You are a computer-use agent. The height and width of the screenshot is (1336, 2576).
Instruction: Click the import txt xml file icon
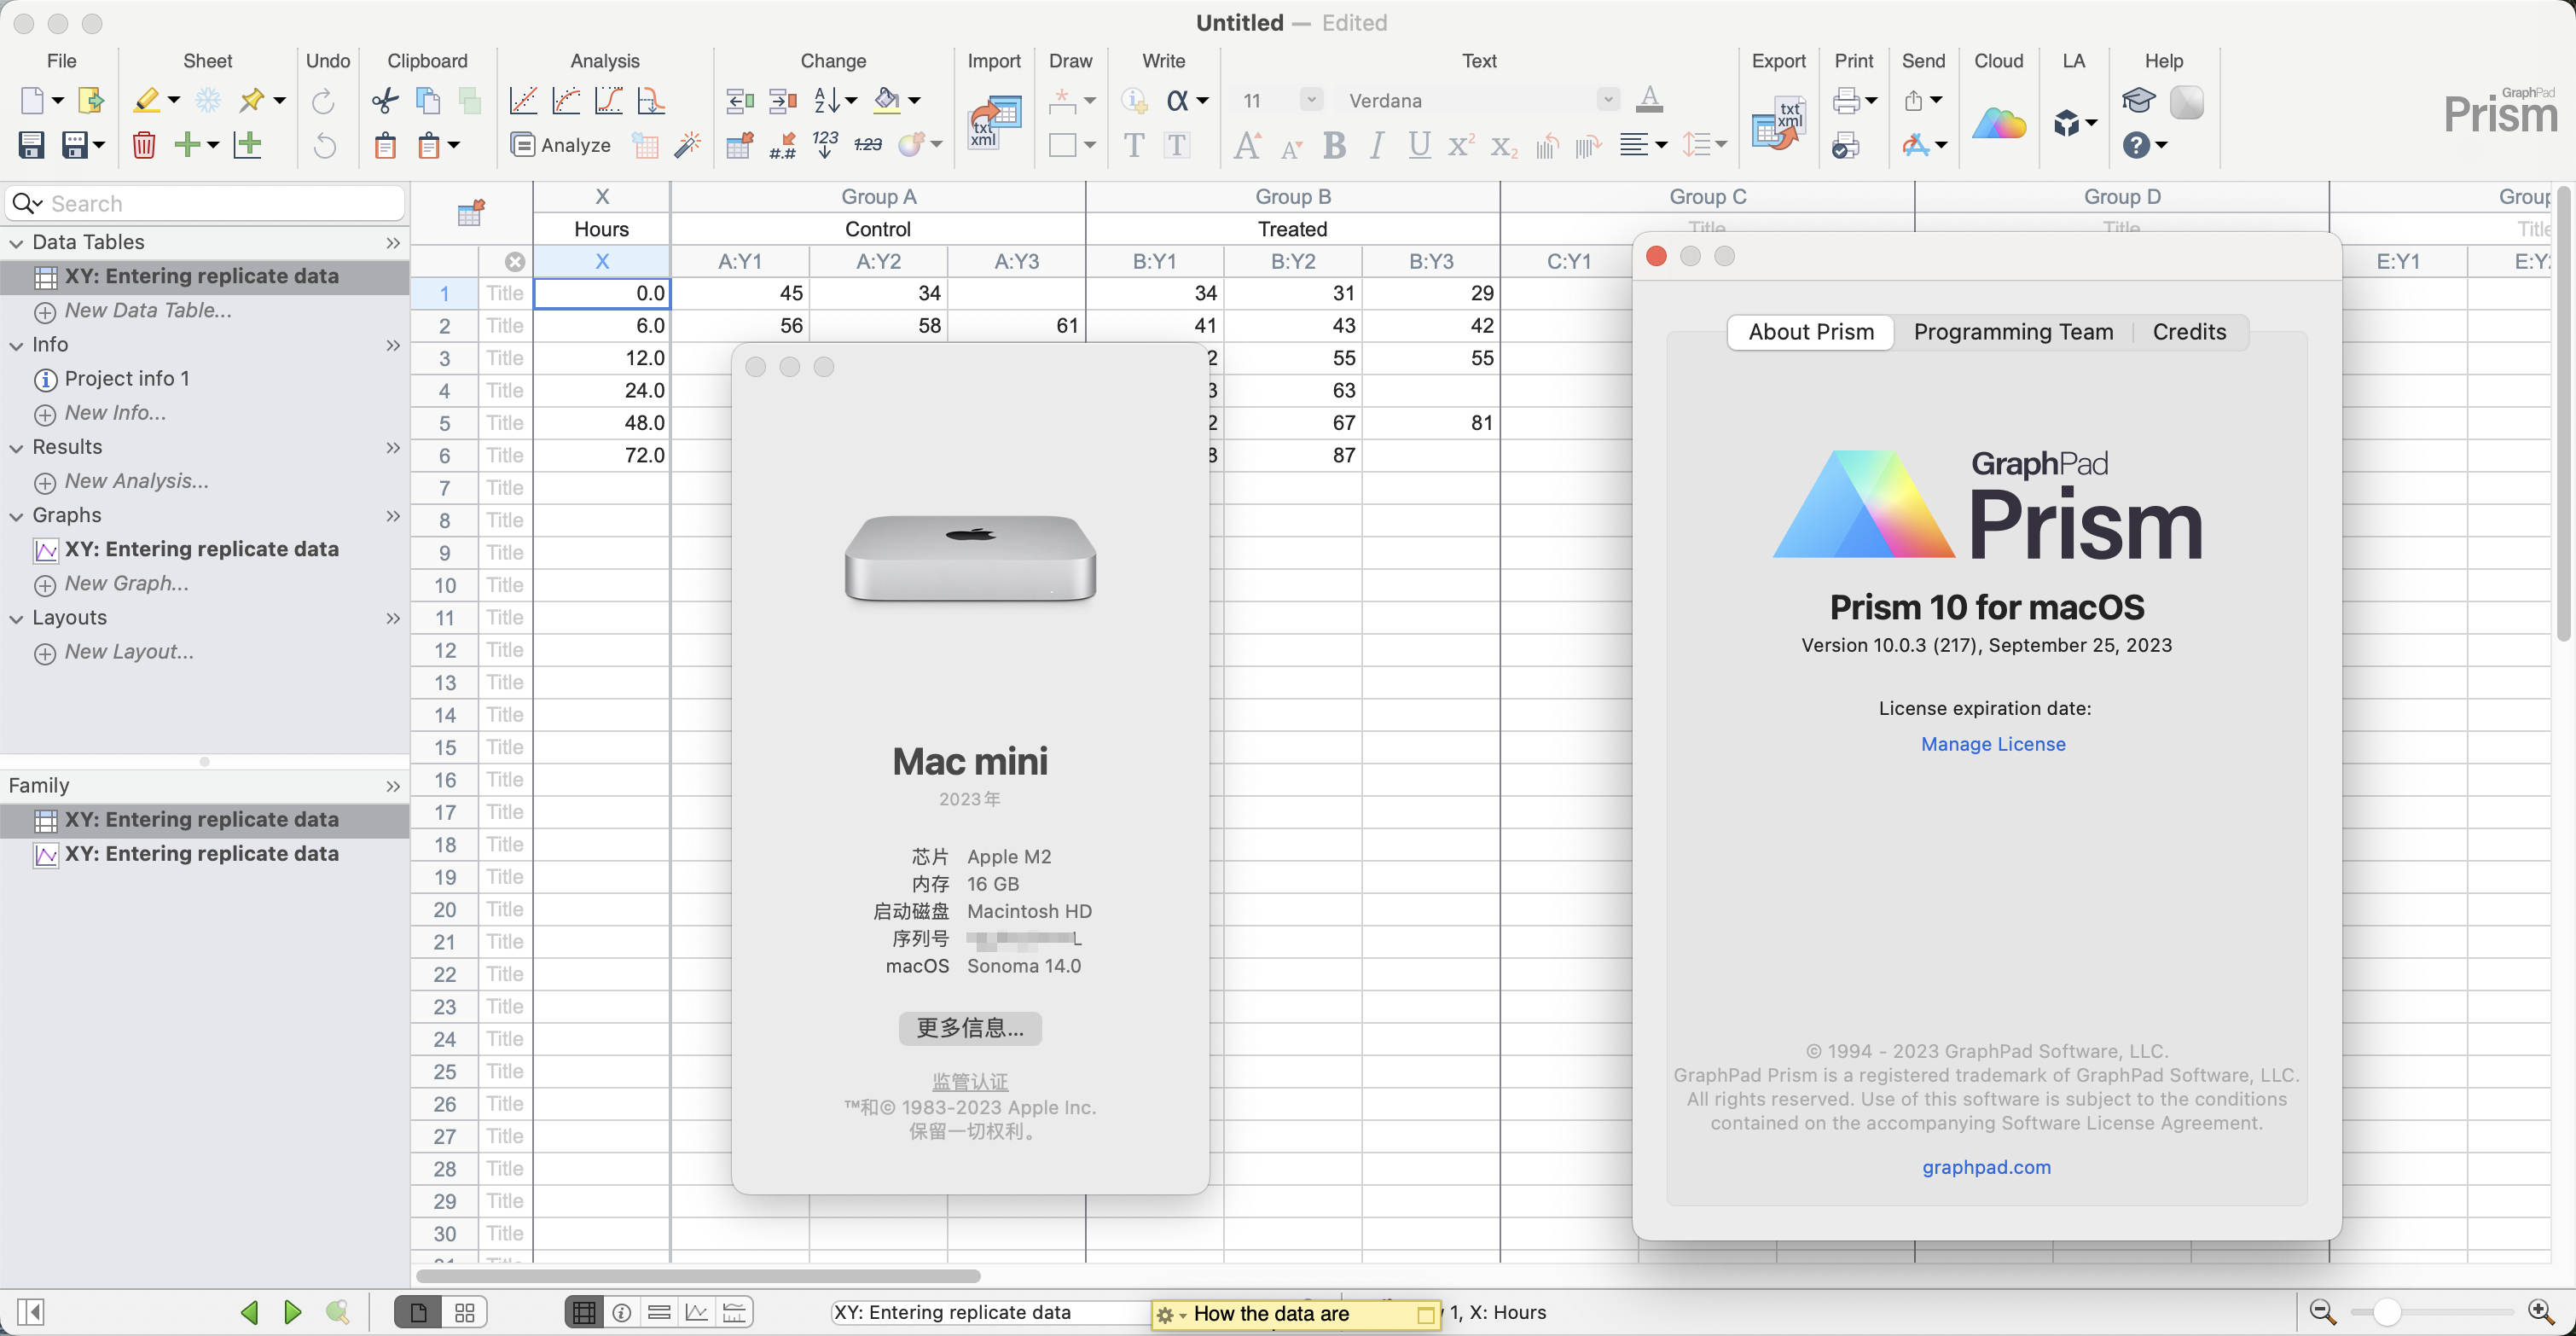click(994, 123)
